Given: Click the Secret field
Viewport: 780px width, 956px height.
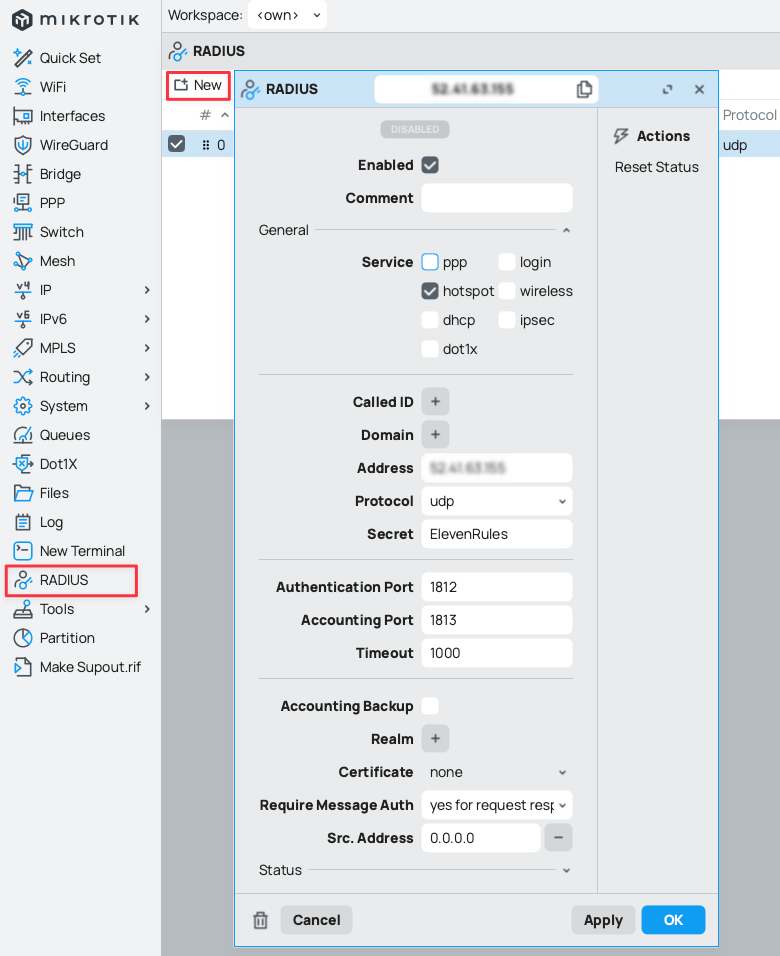Looking at the screenshot, I should tap(497, 534).
